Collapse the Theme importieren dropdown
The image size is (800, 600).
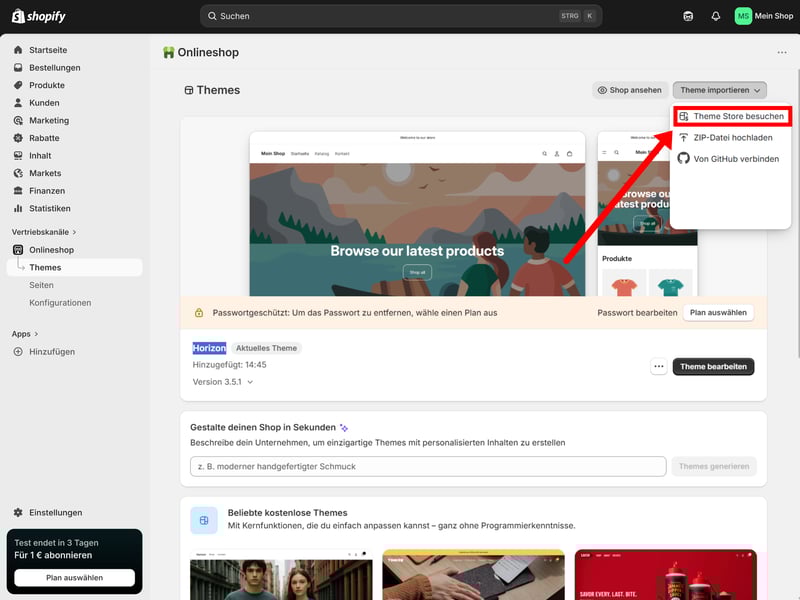pyautogui.click(x=719, y=90)
